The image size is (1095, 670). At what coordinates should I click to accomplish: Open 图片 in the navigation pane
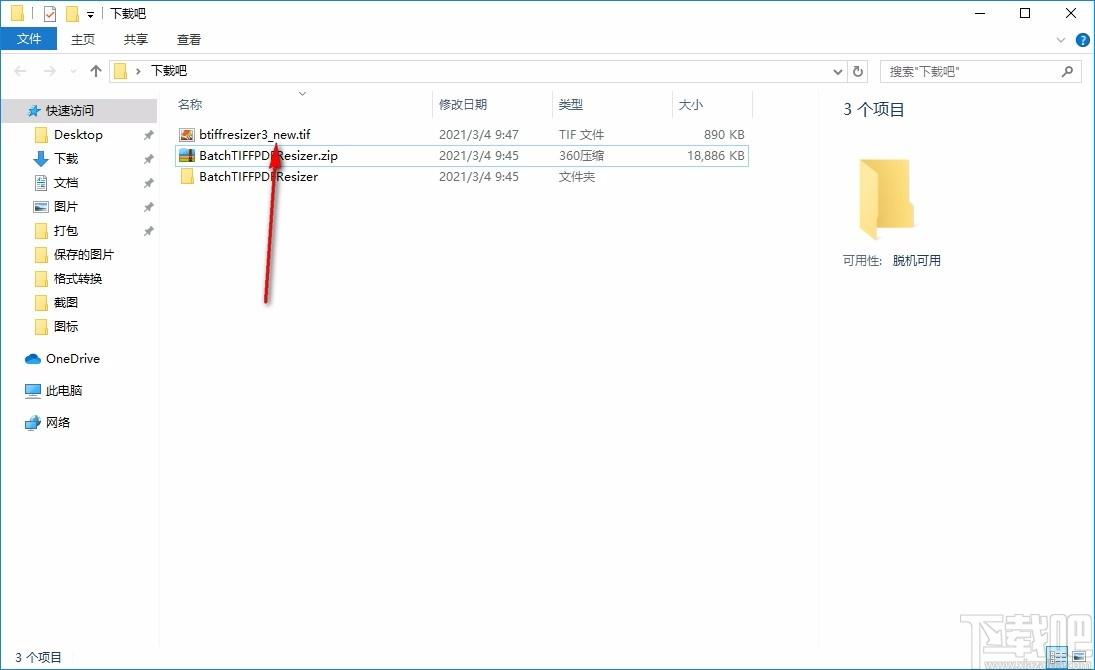click(66, 206)
